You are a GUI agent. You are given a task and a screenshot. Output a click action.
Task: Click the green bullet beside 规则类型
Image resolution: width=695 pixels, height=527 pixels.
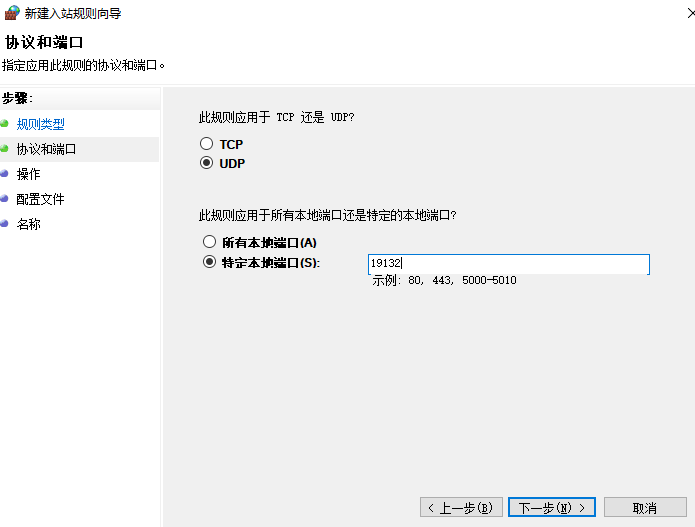(x=4, y=123)
